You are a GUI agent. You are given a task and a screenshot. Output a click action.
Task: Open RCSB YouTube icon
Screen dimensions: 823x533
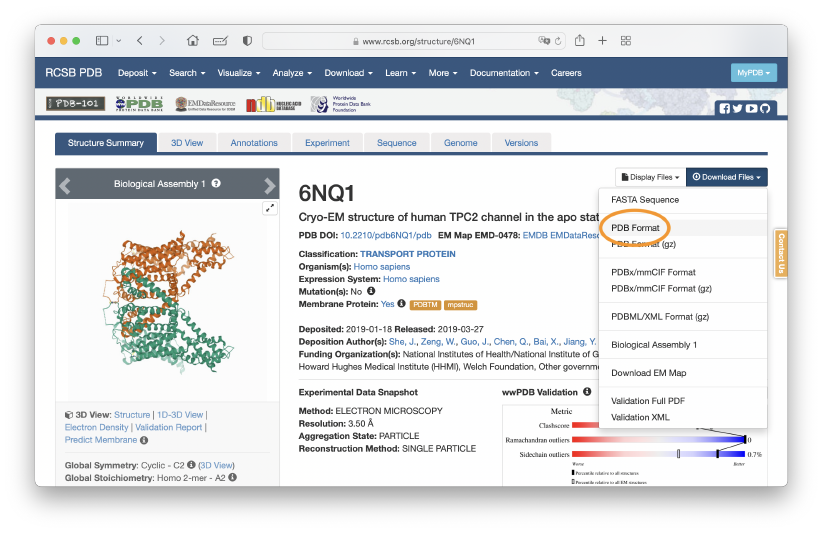(751, 109)
